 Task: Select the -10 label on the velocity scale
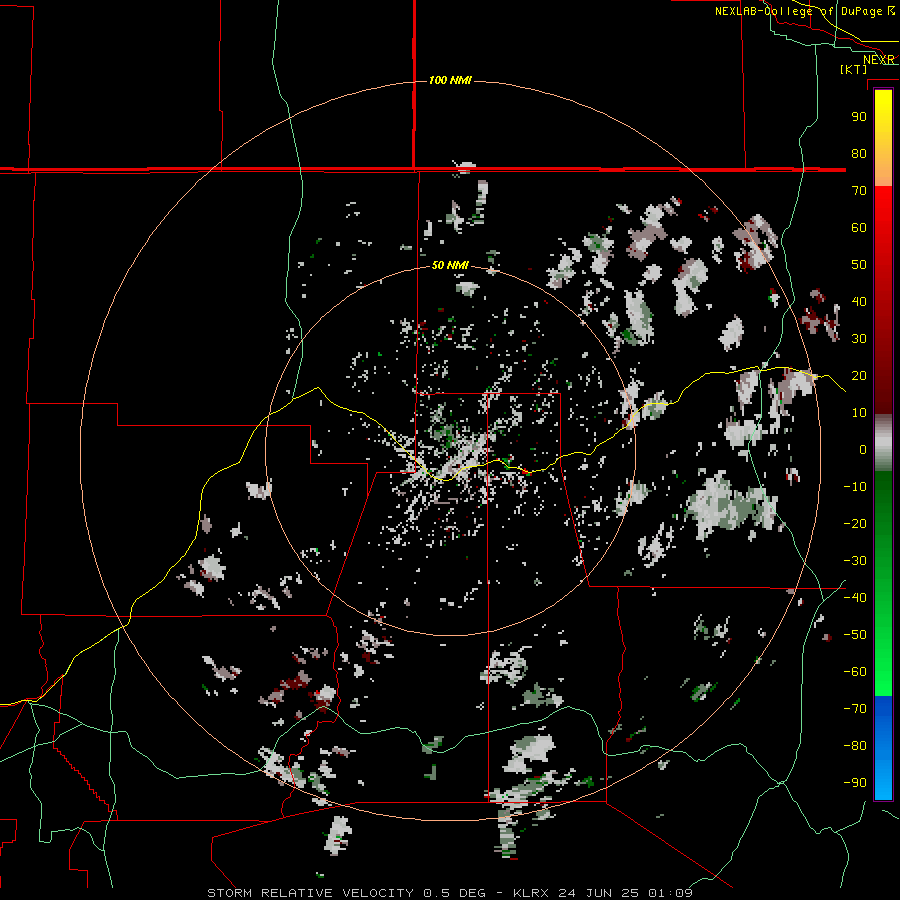tap(855, 487)
